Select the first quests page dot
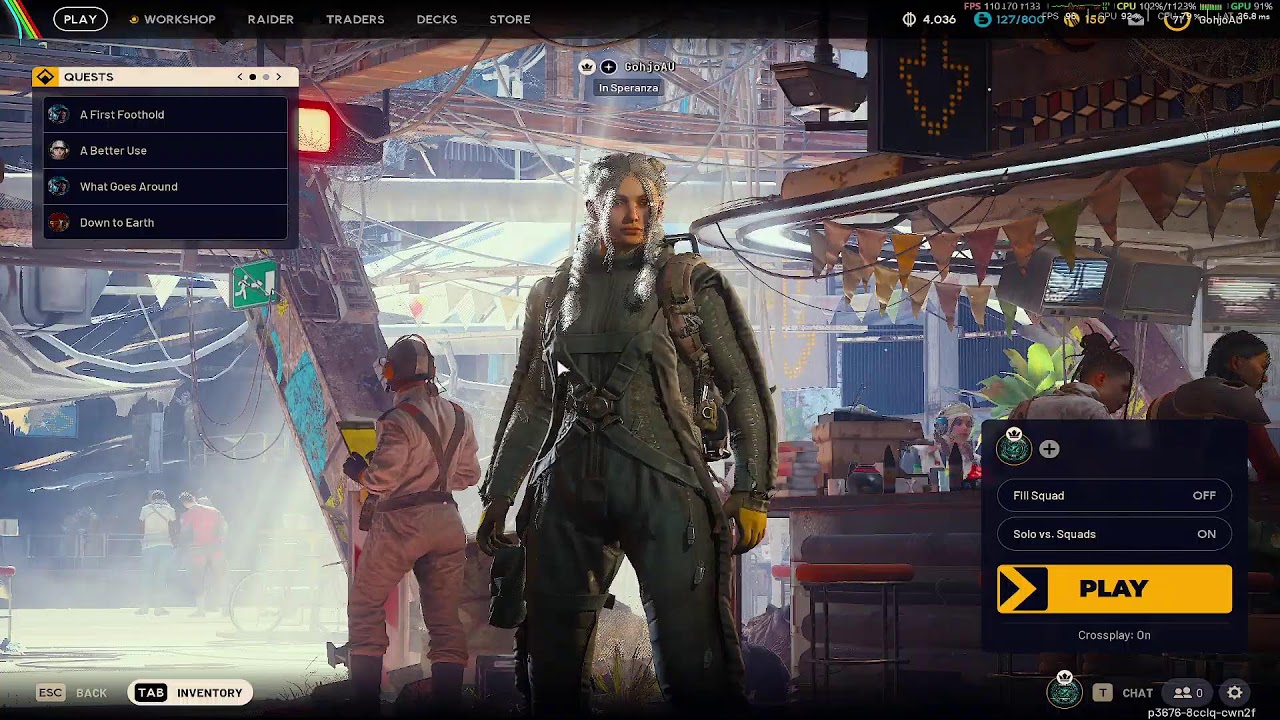1280x720 pixels. click(x=252, y=77)
